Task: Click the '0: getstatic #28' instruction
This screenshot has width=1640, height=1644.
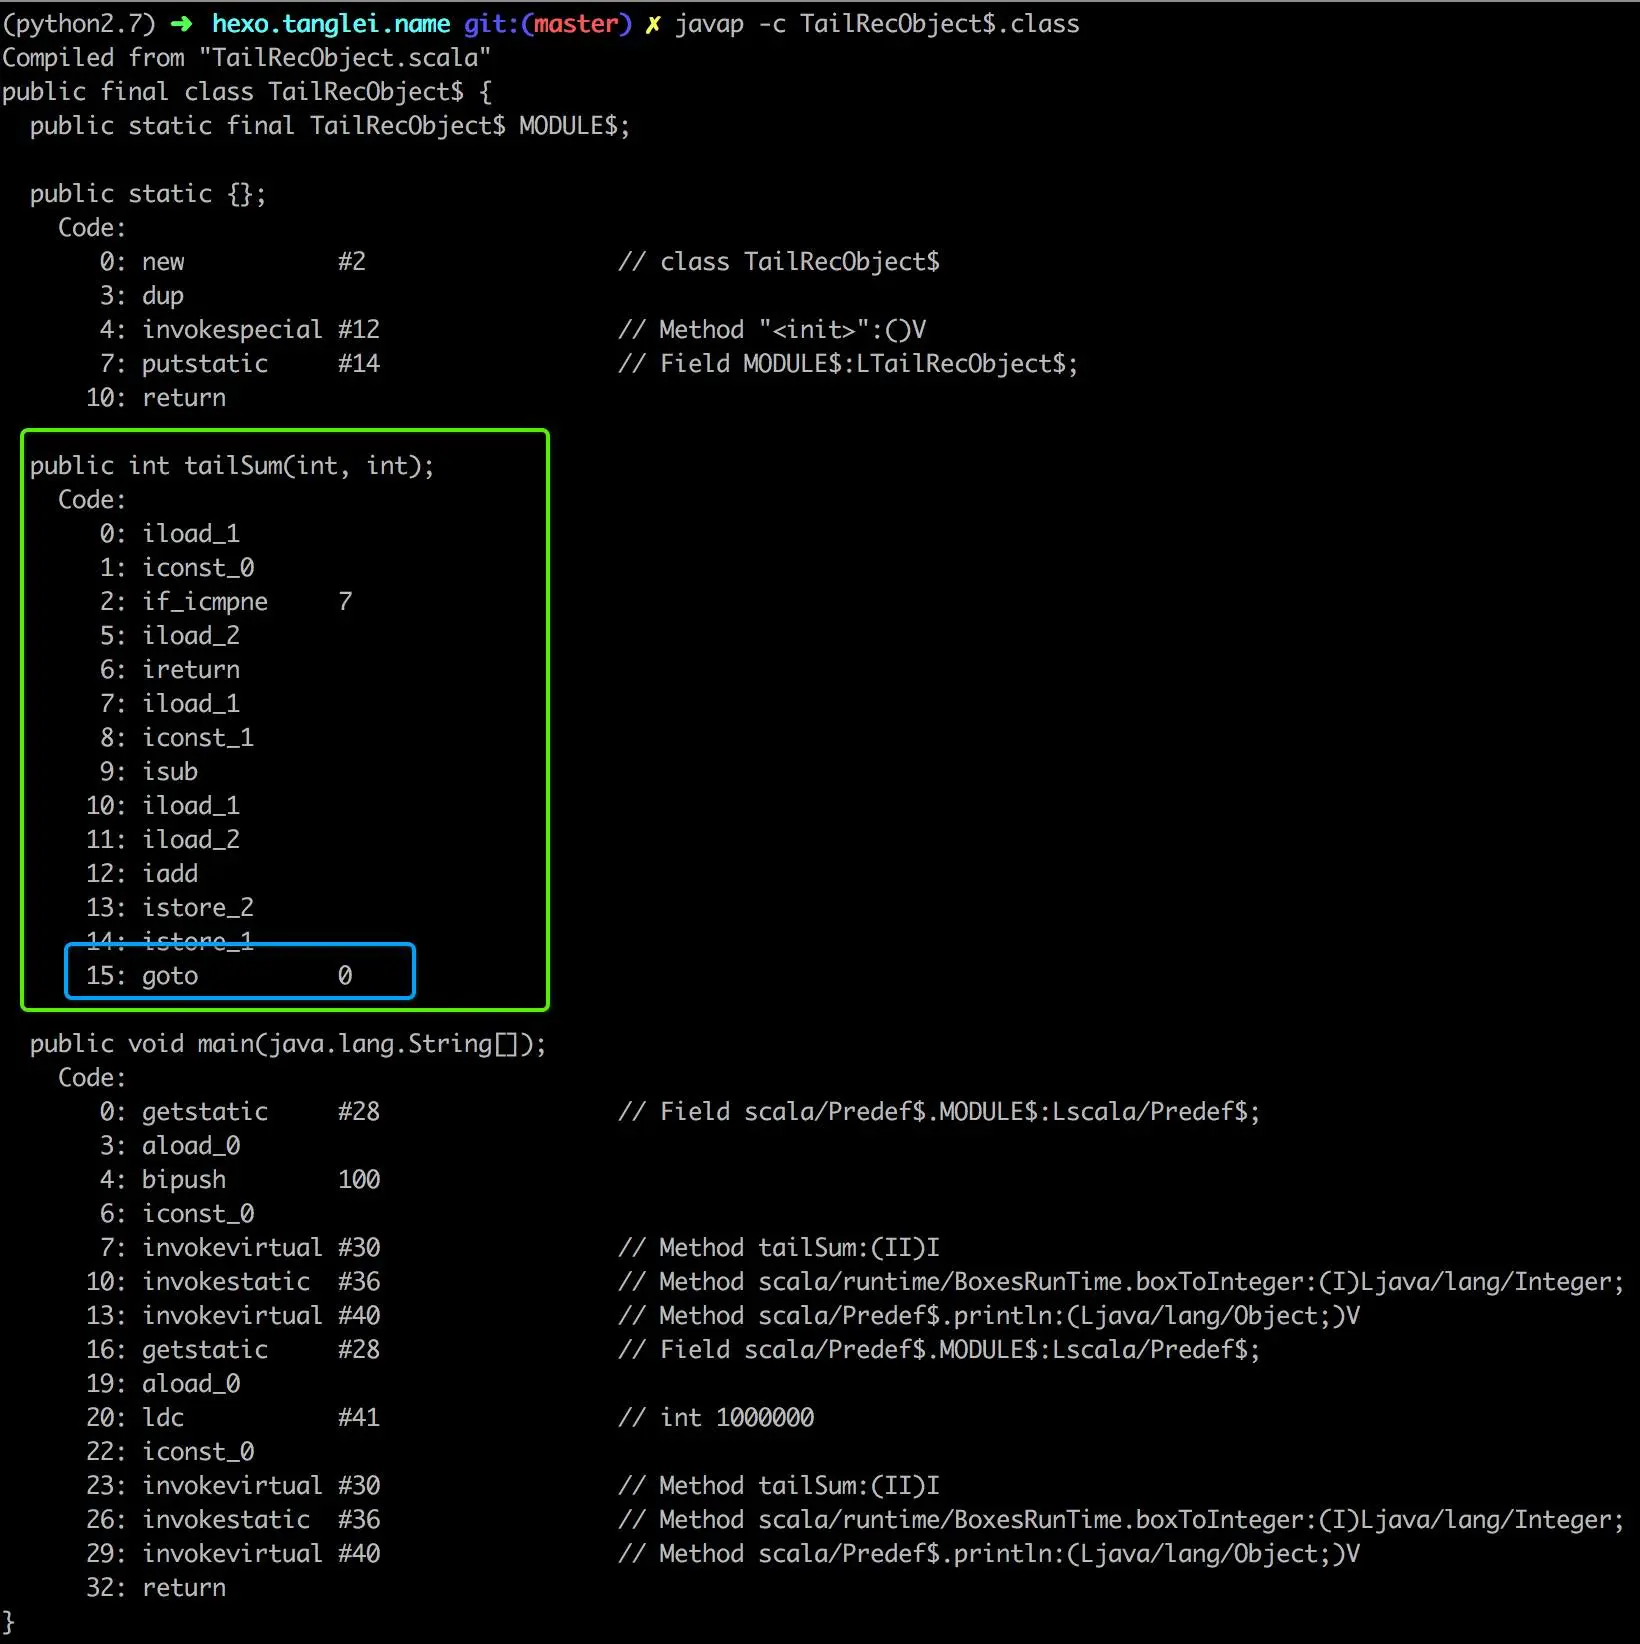Action: [240, 1111]
